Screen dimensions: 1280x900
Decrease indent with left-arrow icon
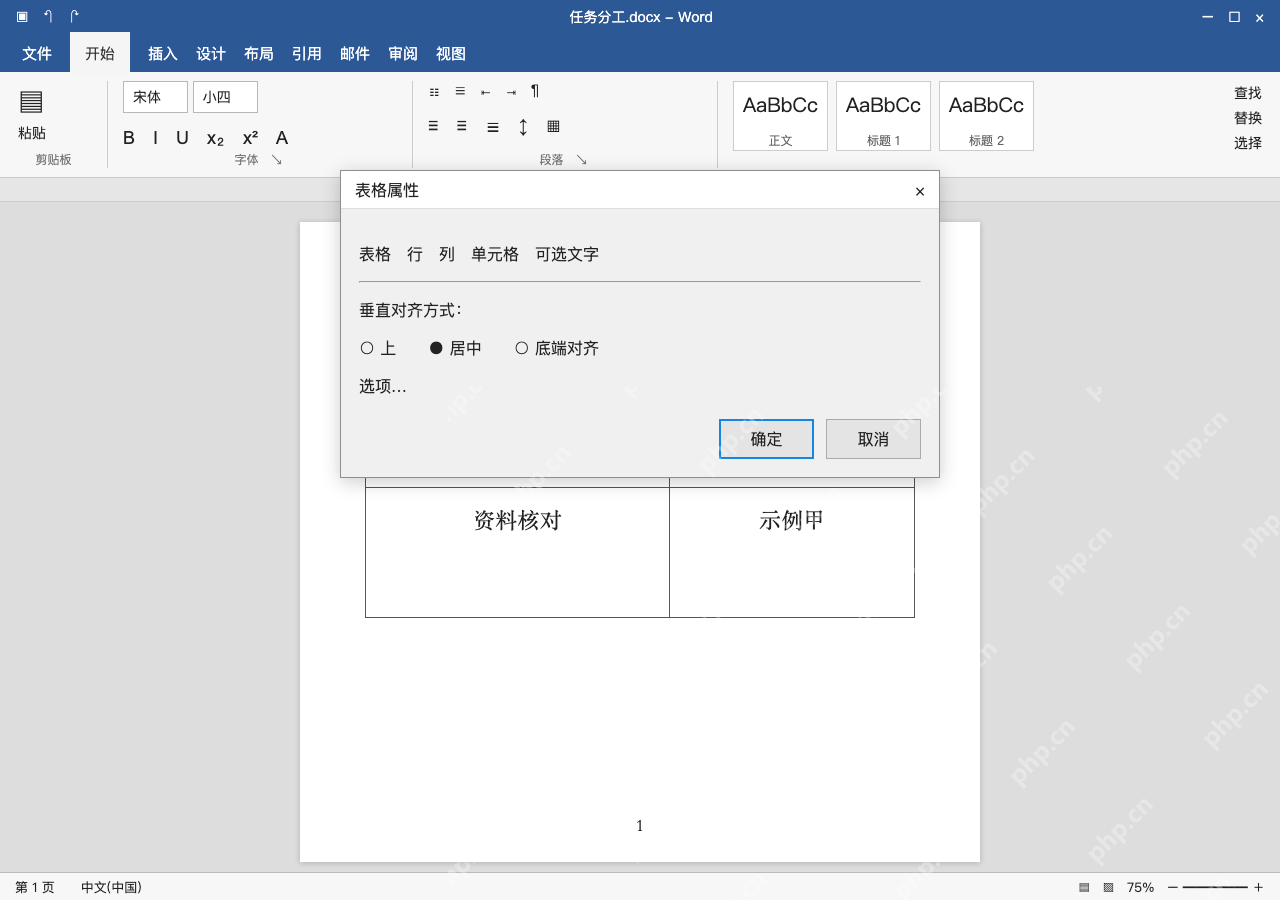pyautogui.click(x=485, y=92)
